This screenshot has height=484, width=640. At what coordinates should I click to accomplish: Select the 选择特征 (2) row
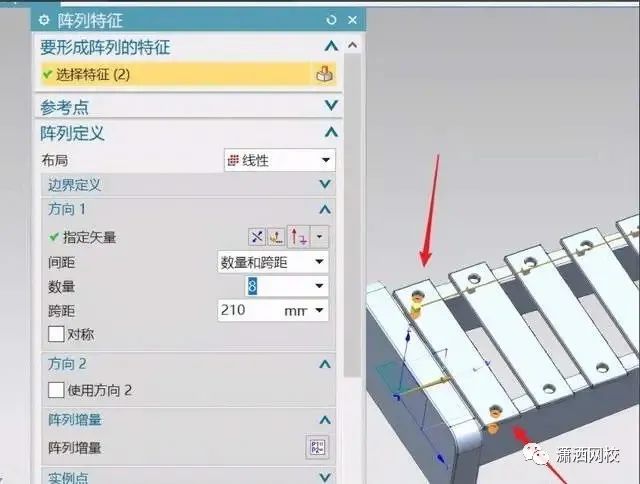(189, 74)
